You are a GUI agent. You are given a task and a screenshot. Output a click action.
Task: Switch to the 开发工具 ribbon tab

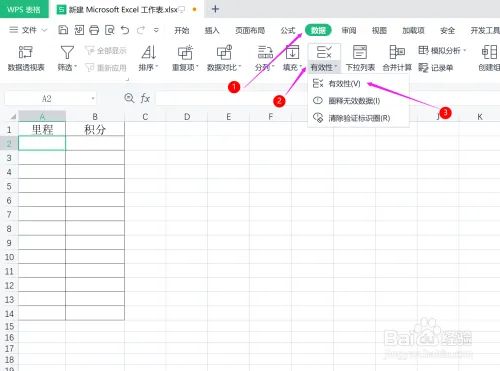click(485, 30)
